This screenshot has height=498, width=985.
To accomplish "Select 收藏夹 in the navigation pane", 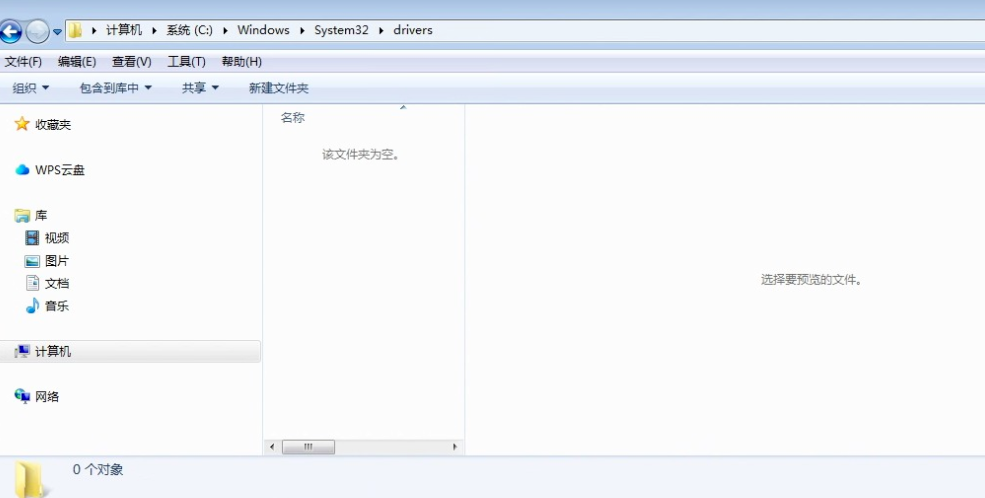I will [53, 125].
